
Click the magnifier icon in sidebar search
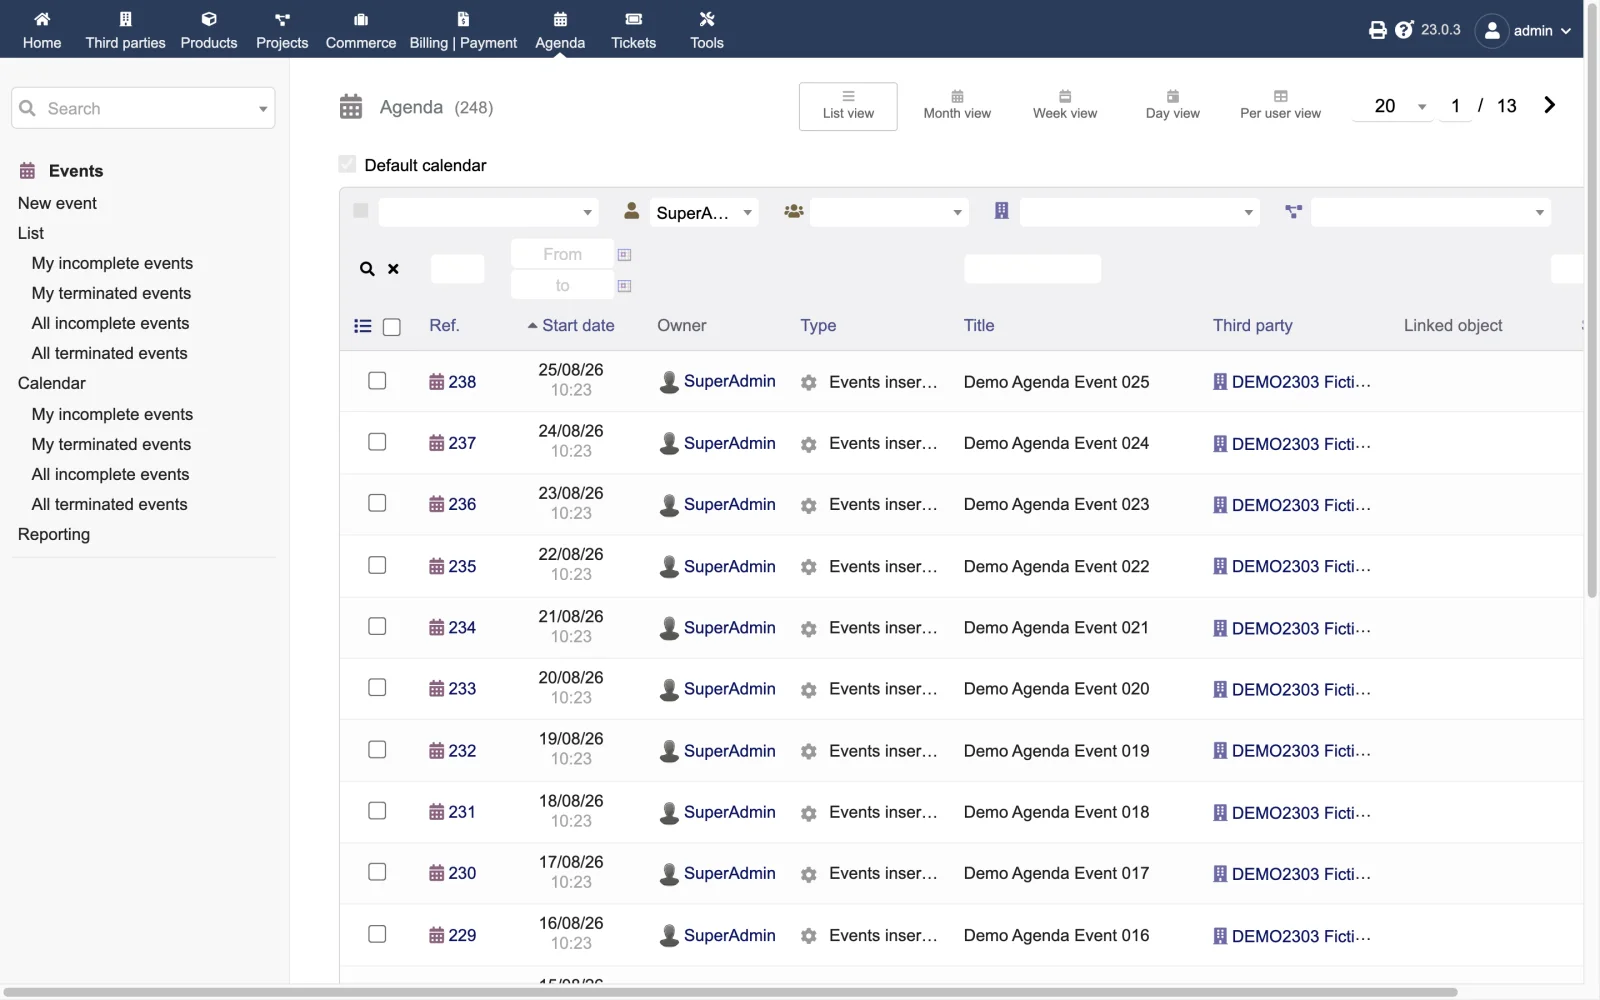pyautogui.click(x=28, y=108)
